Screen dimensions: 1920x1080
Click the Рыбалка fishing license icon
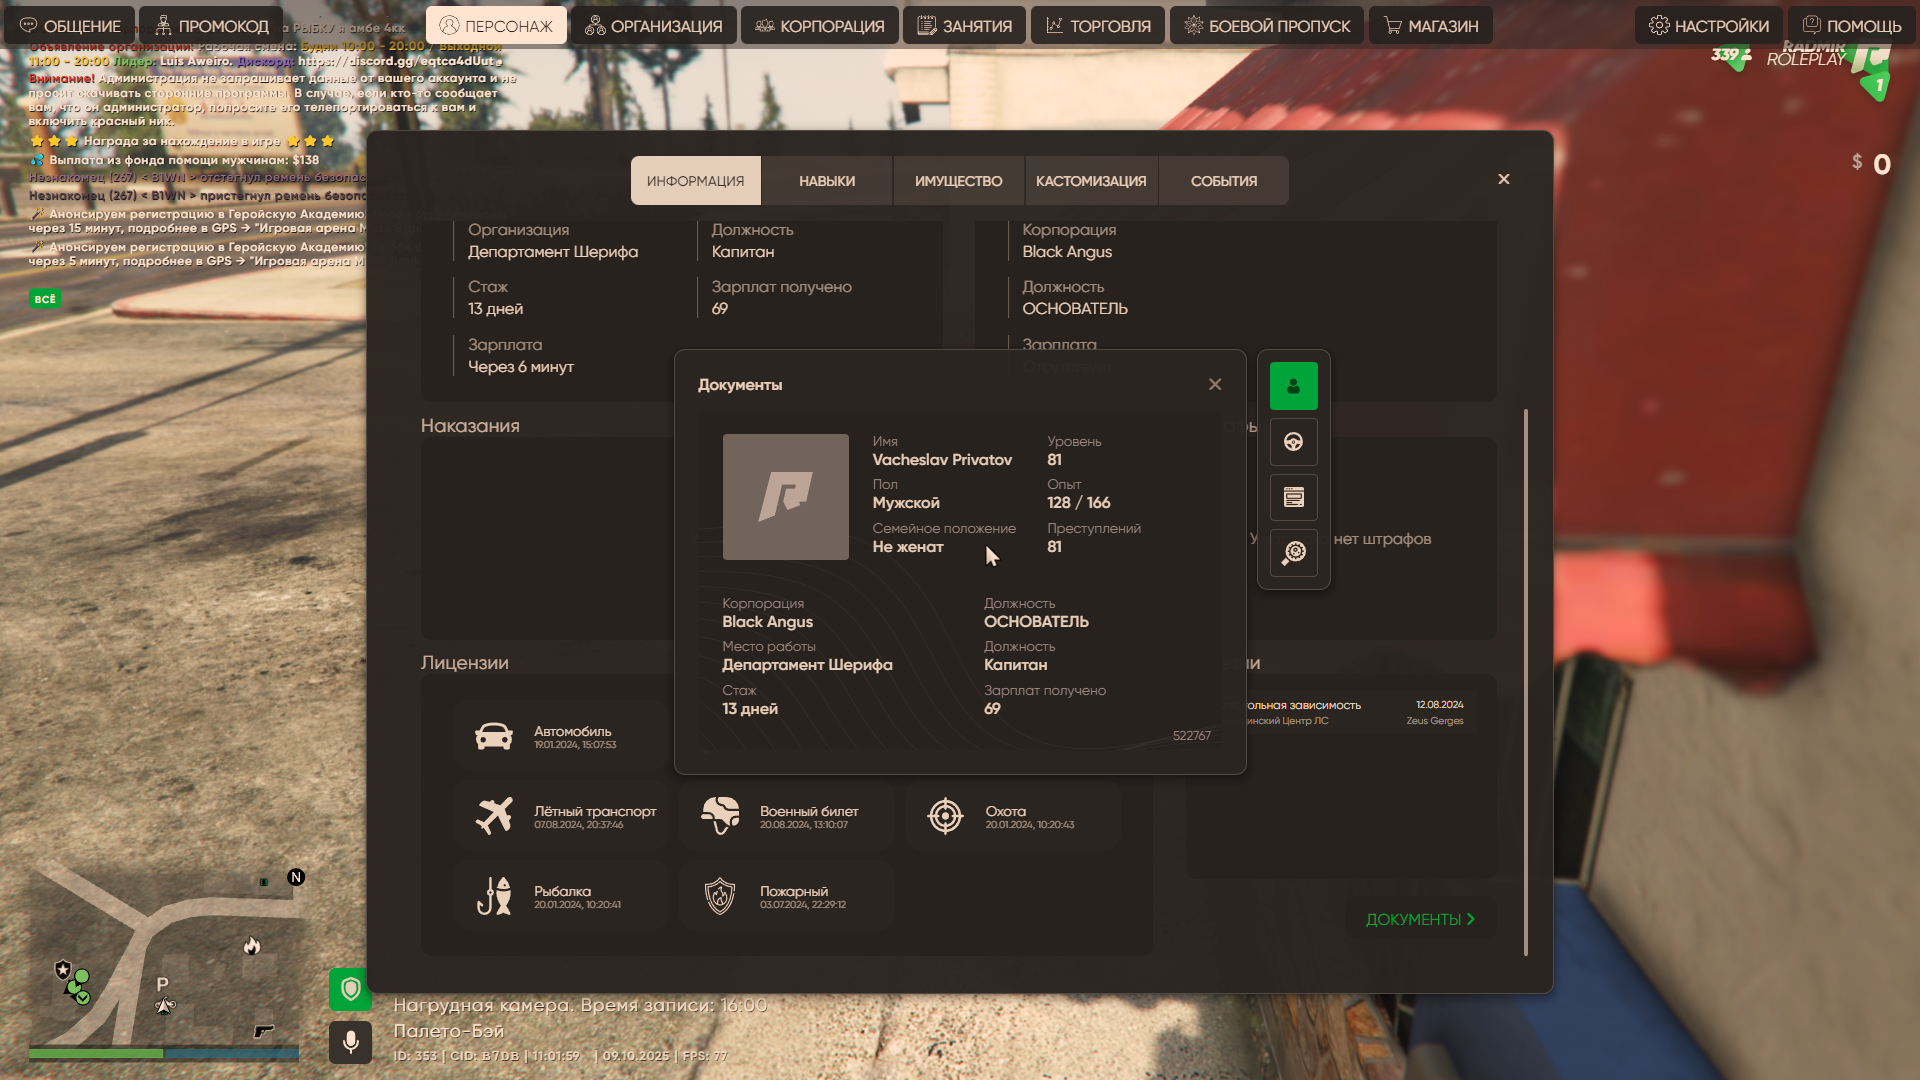coord(494,896)
